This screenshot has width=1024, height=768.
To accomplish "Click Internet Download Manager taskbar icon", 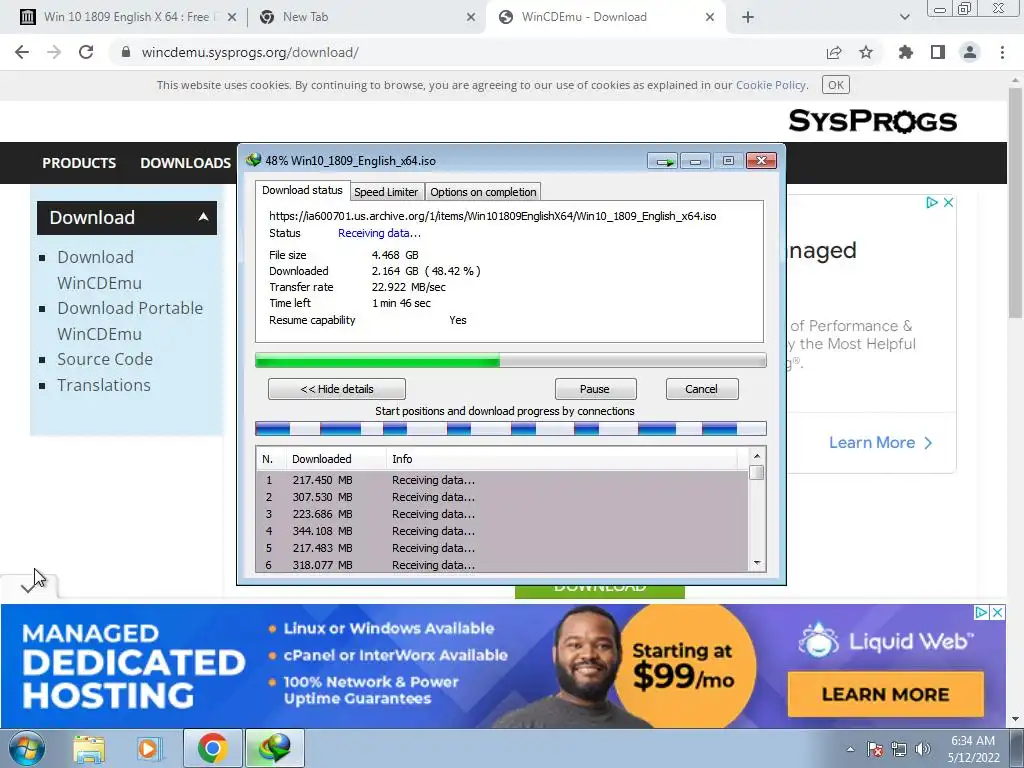I will pyautogui.click(x=274, y=748).
